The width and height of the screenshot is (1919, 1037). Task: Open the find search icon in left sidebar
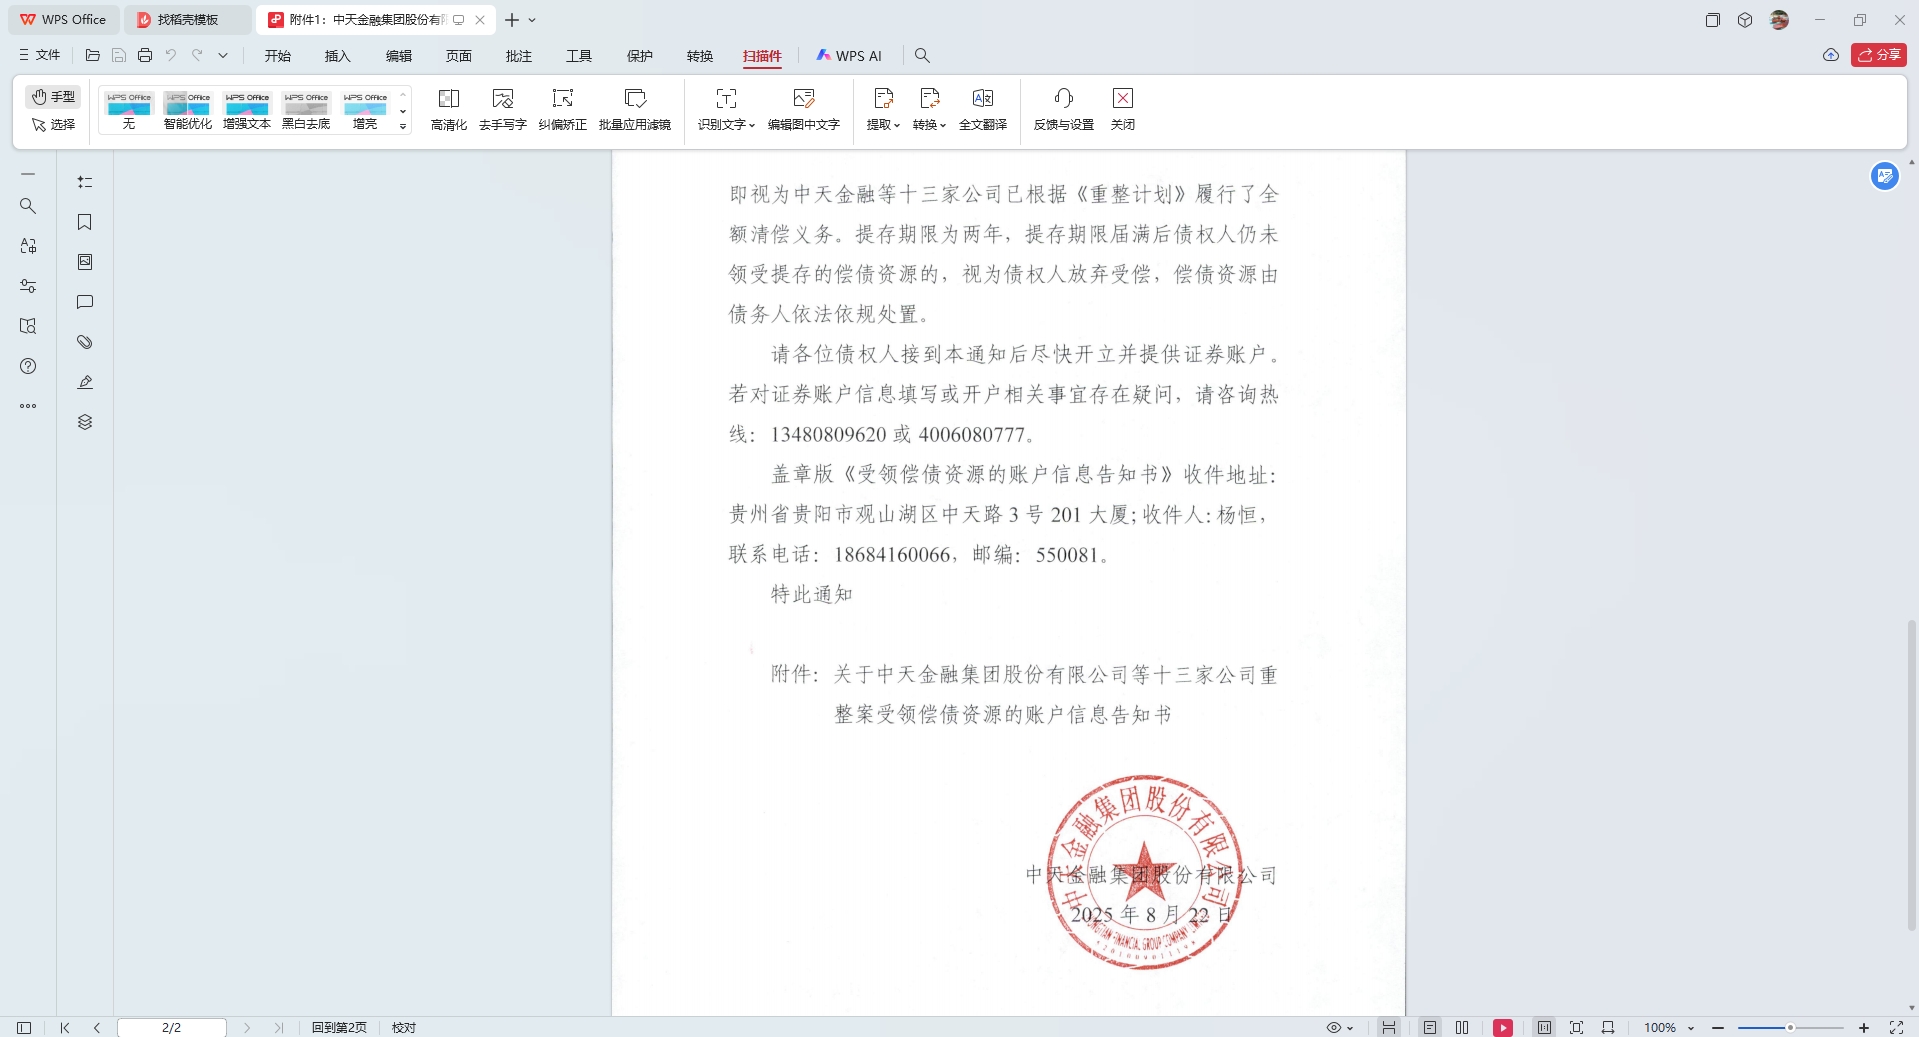(x=28, y=206)
